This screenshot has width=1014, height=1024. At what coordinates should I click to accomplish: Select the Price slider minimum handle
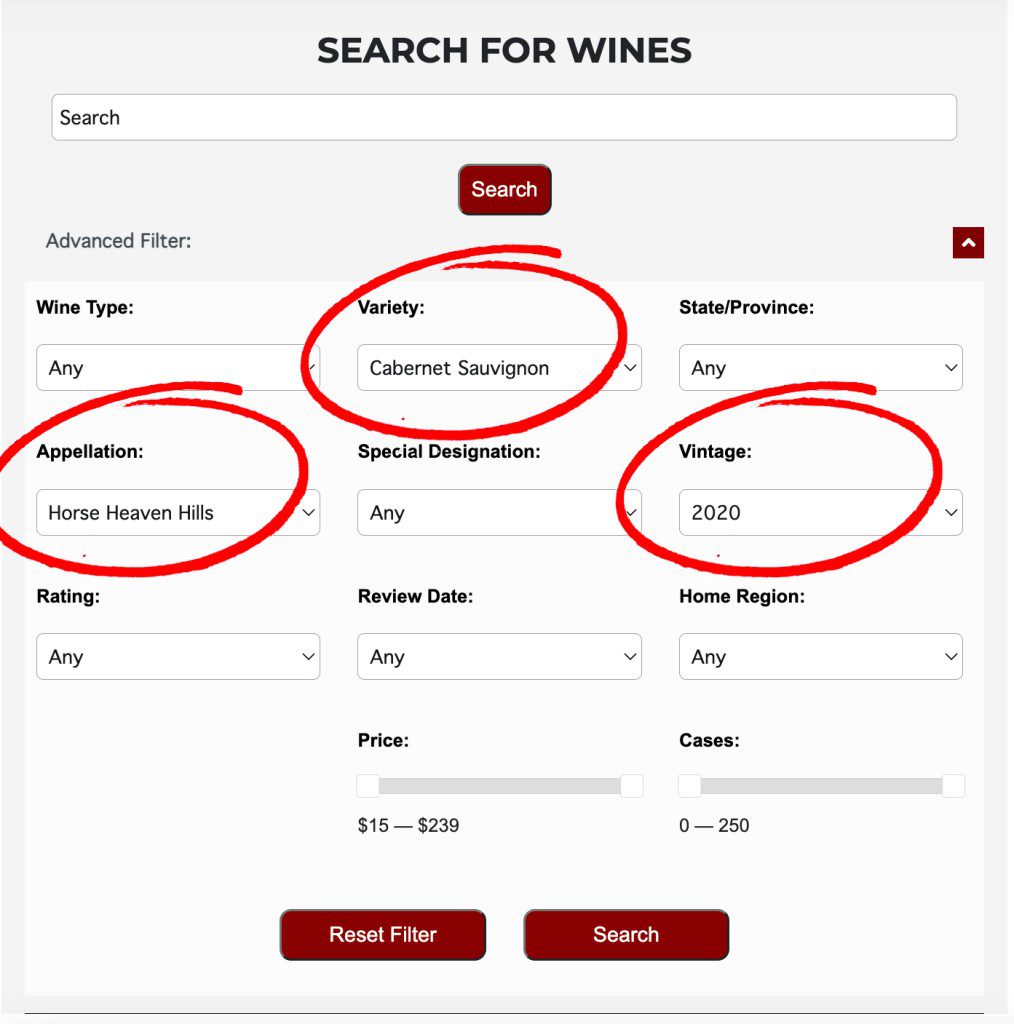click(370, 786)
